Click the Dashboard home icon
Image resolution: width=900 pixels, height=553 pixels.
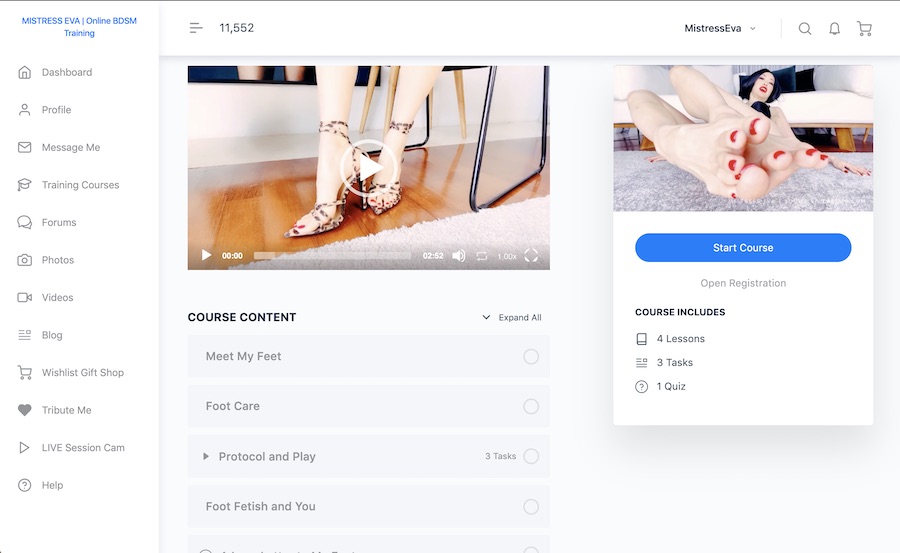click(x=24, y=72)
